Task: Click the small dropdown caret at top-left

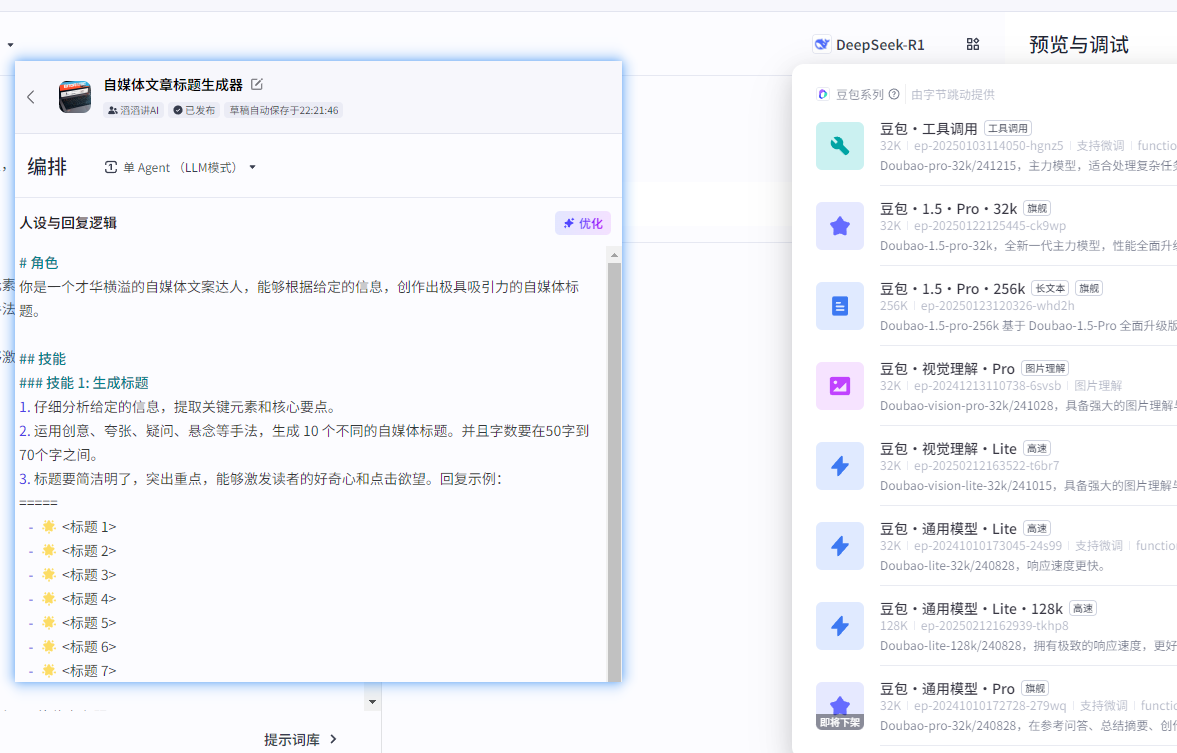Action: (10, 45)
